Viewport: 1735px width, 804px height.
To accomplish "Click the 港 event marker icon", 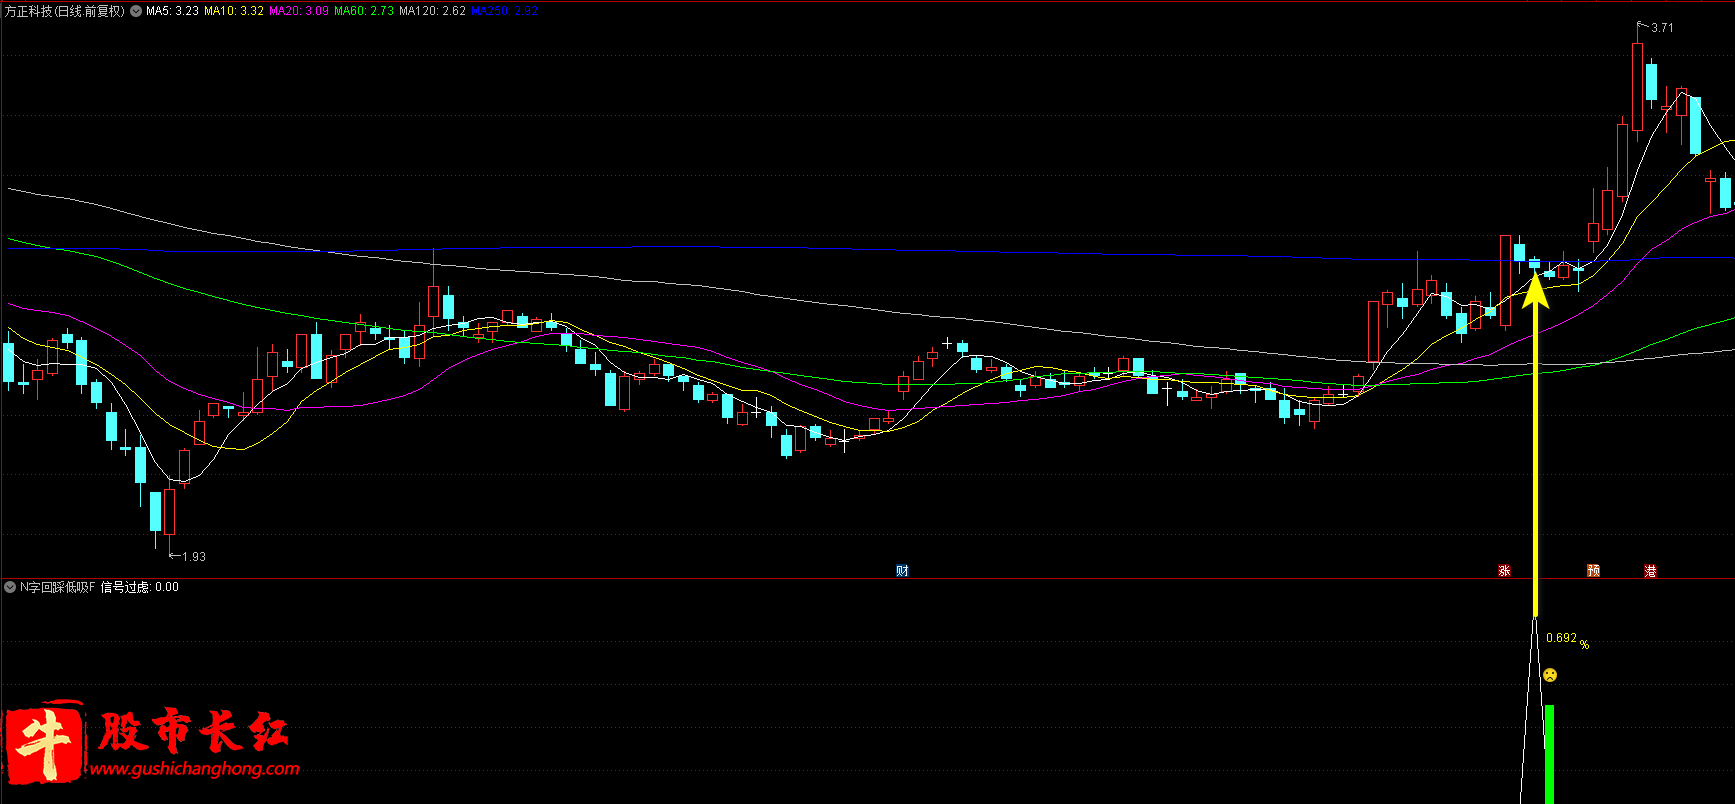I will 1650,571.
